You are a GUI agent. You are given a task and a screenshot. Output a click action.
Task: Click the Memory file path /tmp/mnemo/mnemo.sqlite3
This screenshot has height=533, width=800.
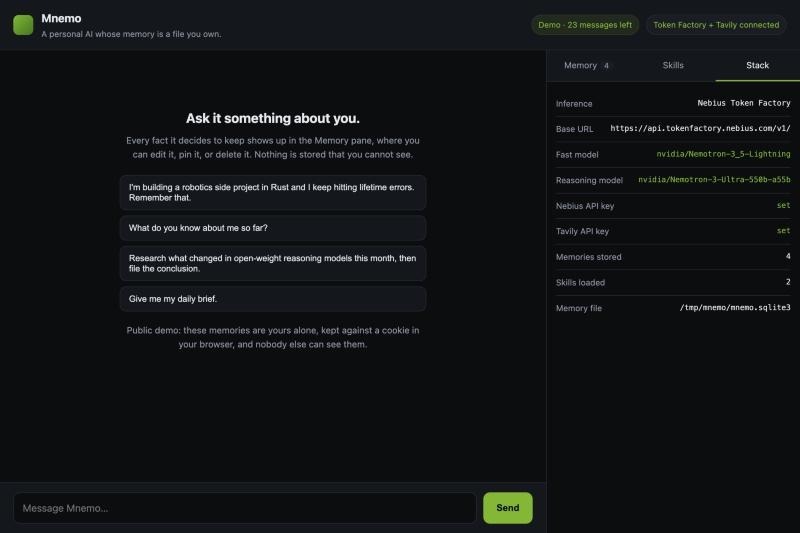coord(735,308)
